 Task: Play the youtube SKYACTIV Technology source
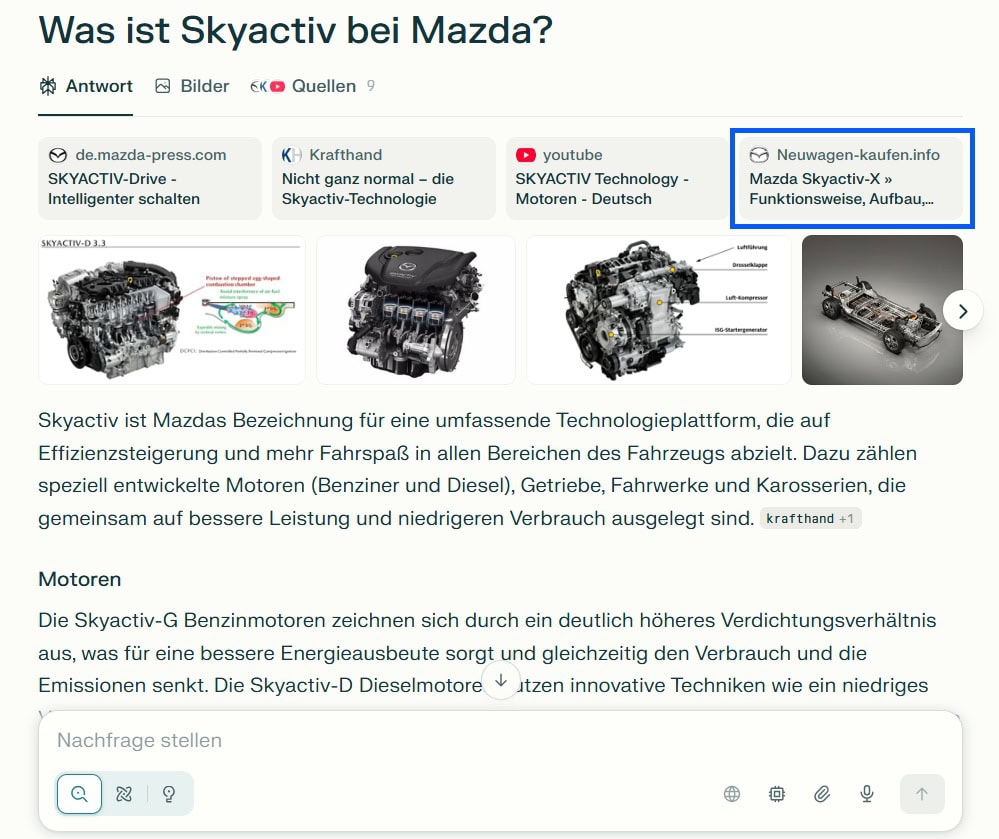coord(616,178)
